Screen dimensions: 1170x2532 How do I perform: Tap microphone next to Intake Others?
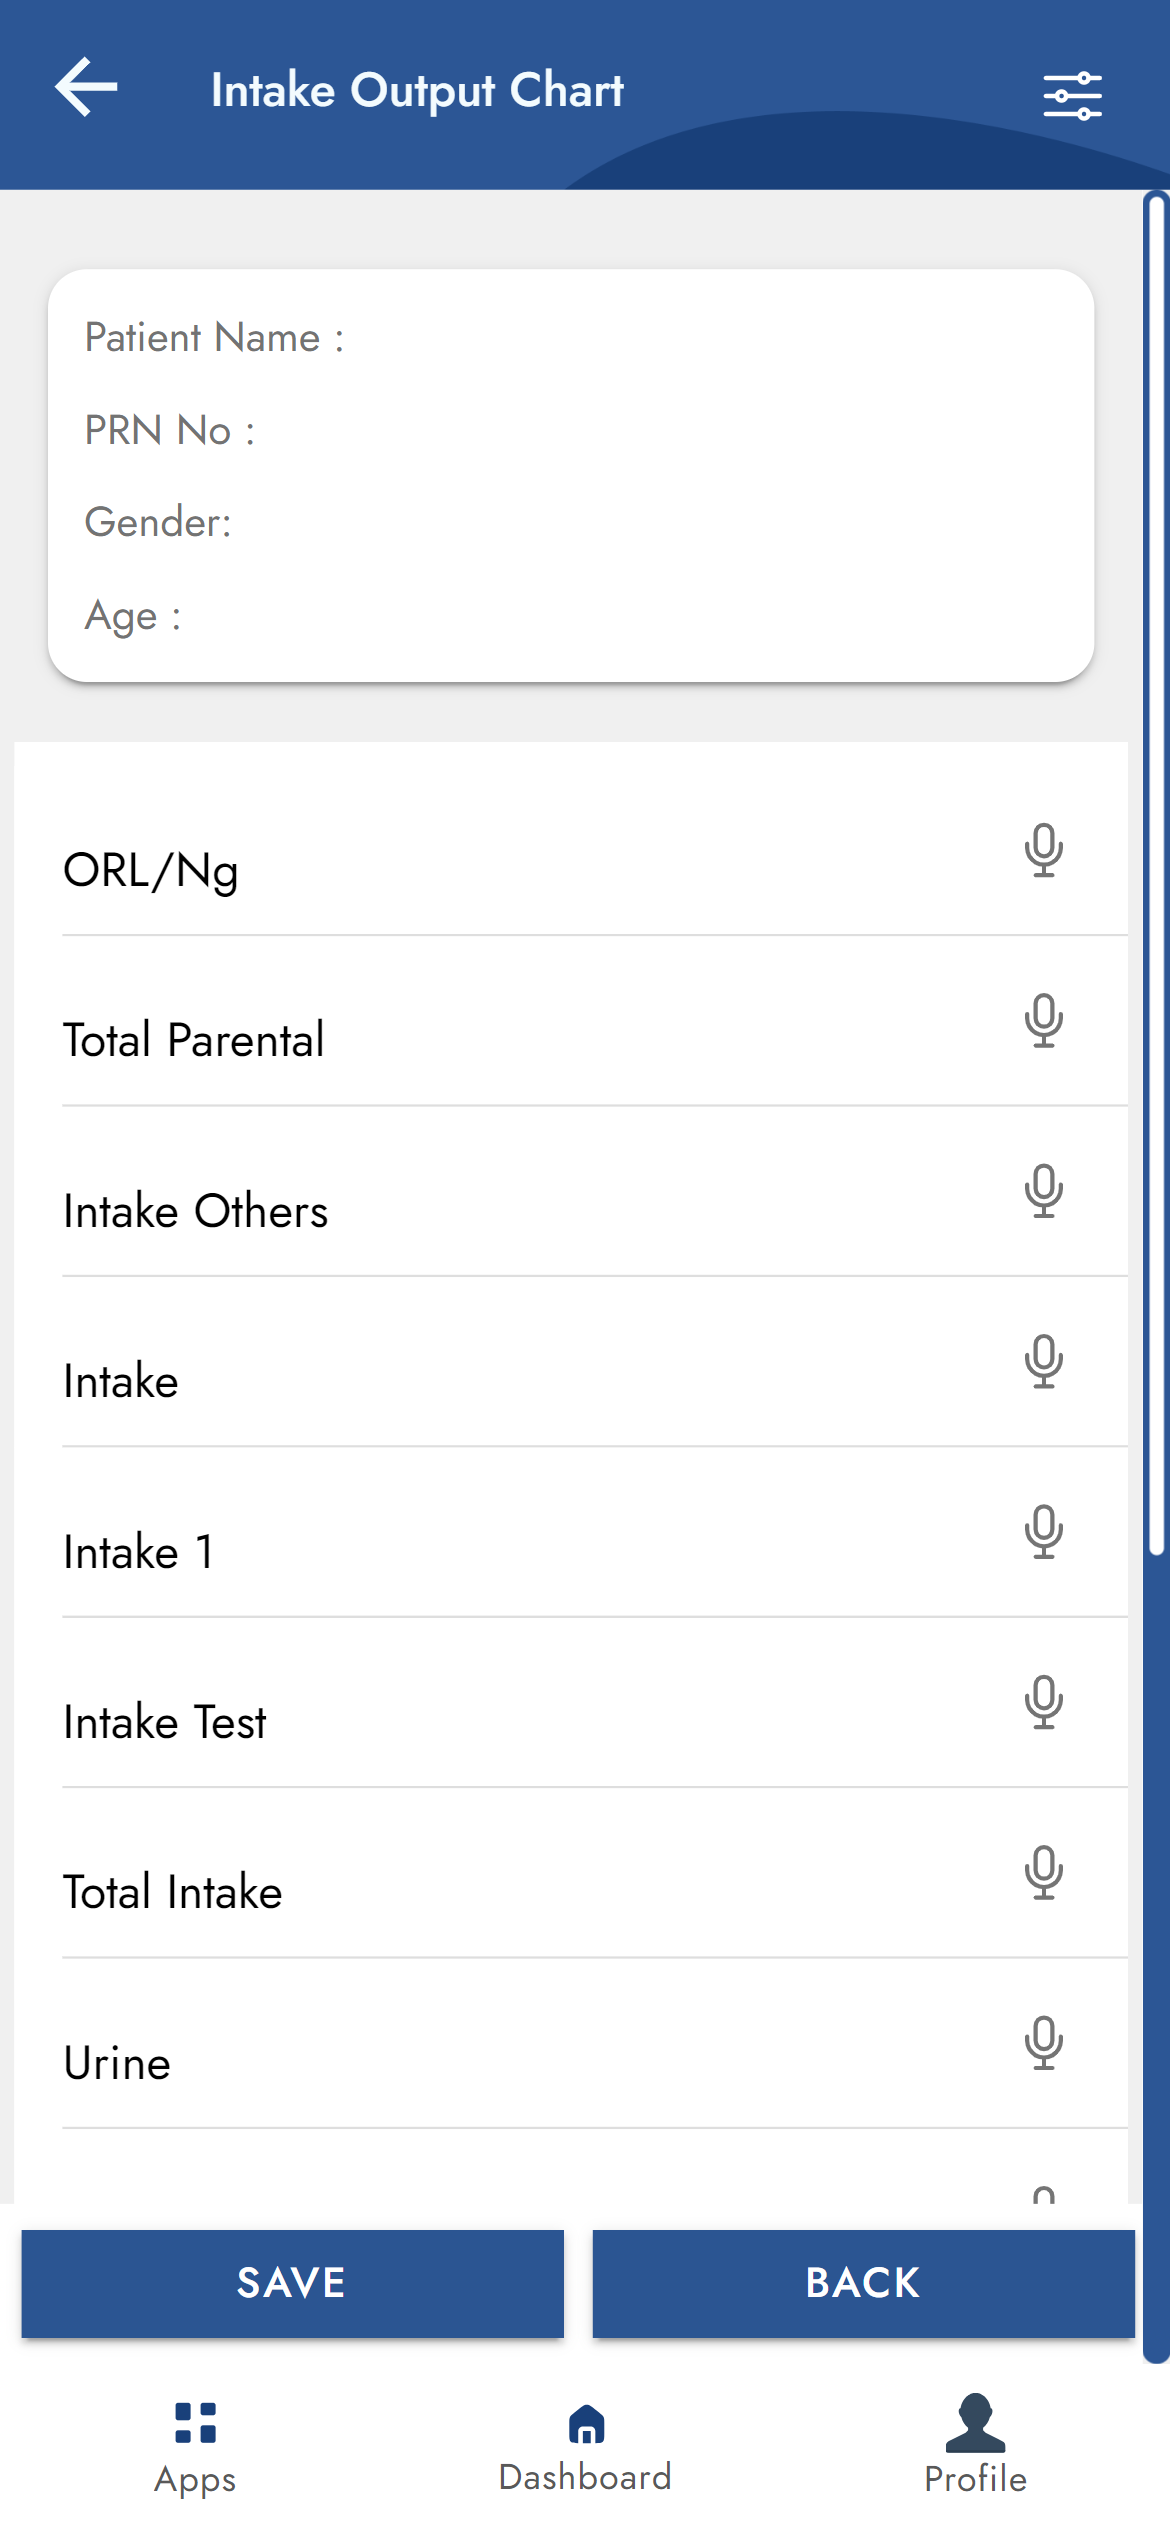pyautogui.click(x=1043, y=1191)
